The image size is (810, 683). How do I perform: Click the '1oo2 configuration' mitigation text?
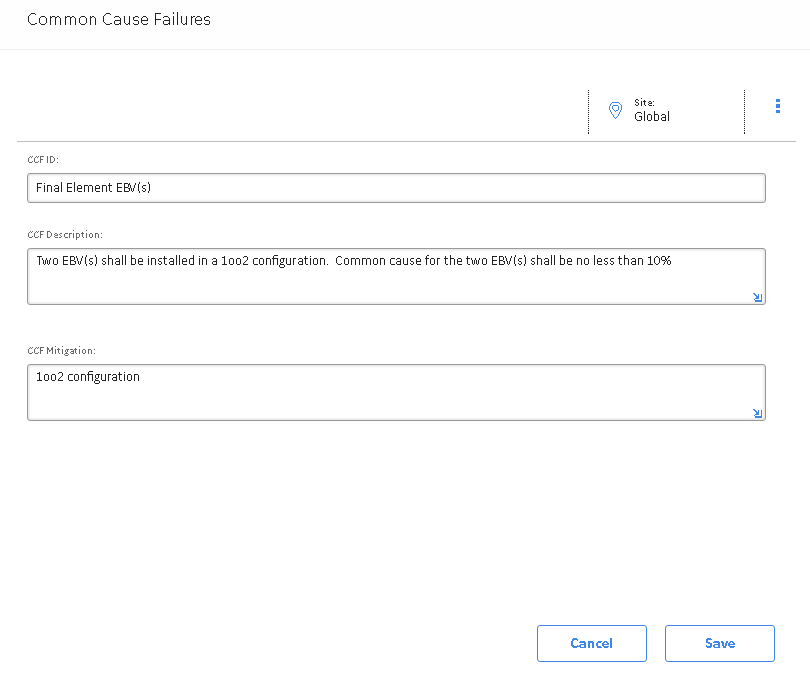click(88, 377)
